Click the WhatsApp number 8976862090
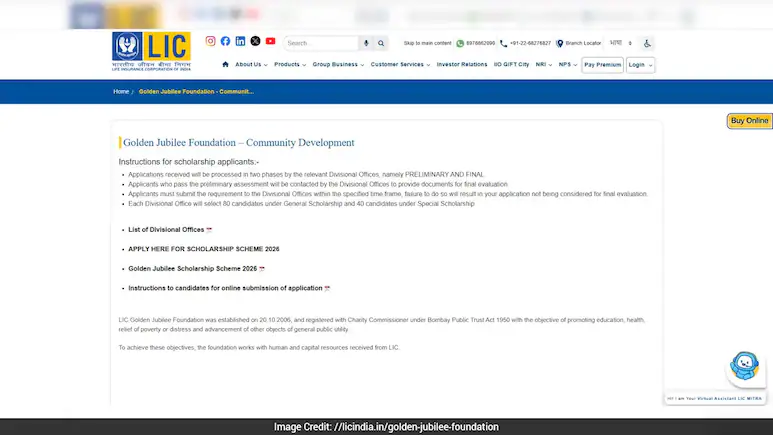773x435 pixels. coord(480,43)
